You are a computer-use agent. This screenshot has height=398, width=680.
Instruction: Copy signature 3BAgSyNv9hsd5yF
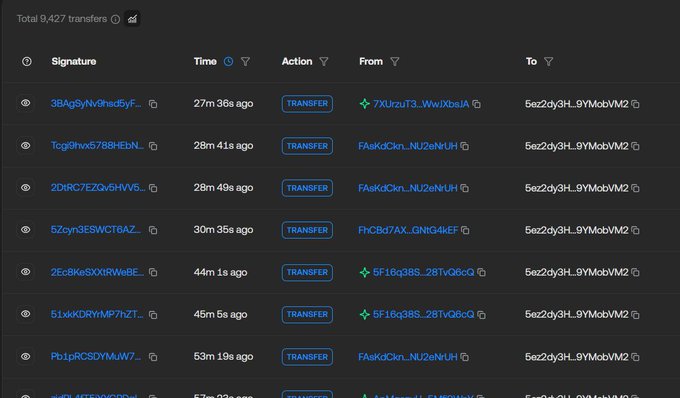[x=153, y=104]
